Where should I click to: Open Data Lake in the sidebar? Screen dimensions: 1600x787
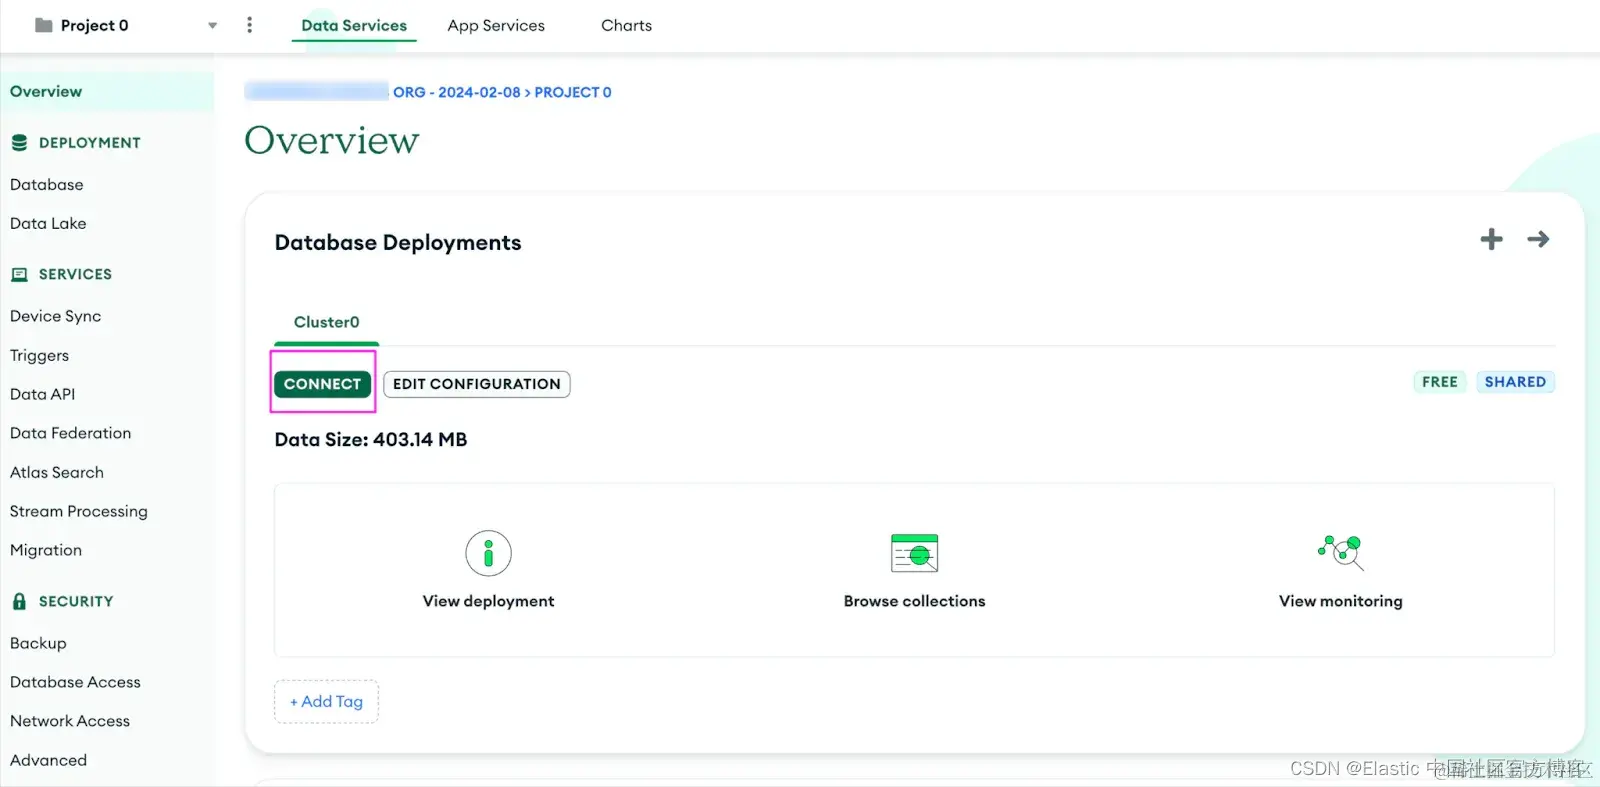click(48, 224)
